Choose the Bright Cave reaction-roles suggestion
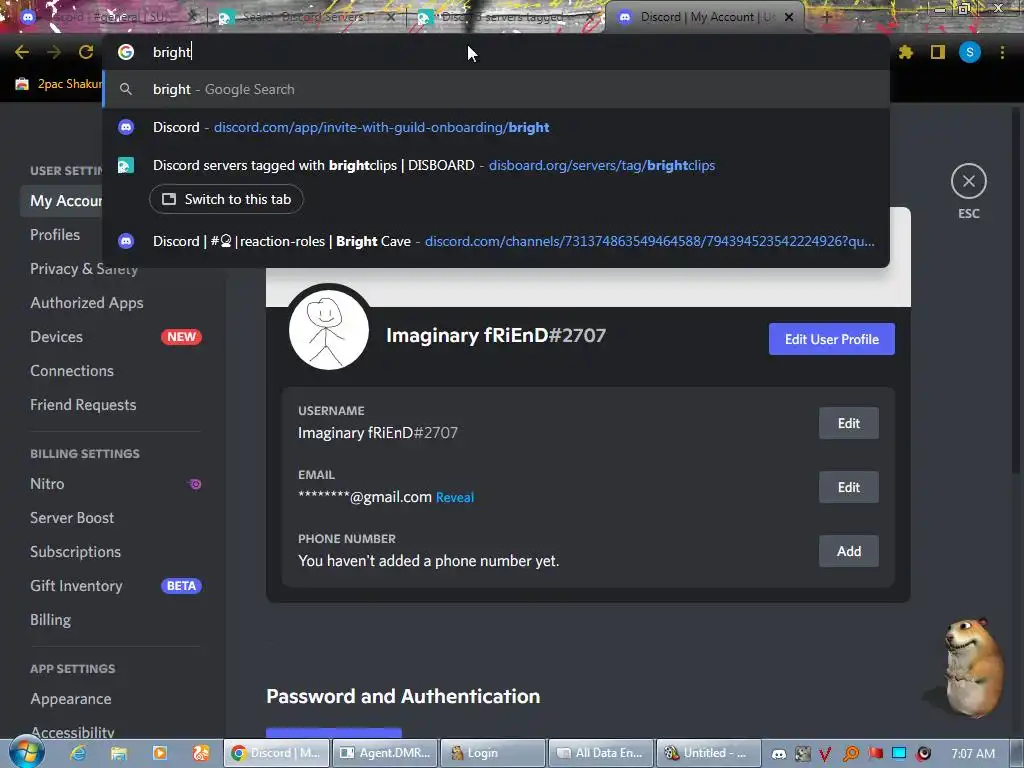The image size is (1024, 768). (496, 241)
